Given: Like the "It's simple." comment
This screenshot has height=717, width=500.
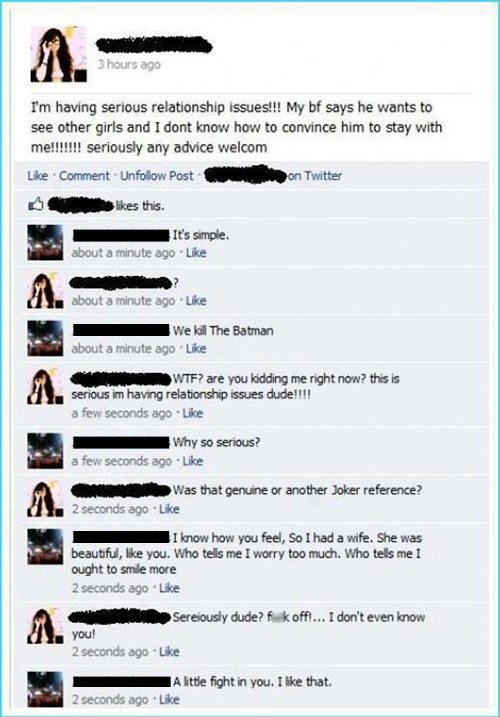Looking at the screenshot, I should click(x=196, y=252).
